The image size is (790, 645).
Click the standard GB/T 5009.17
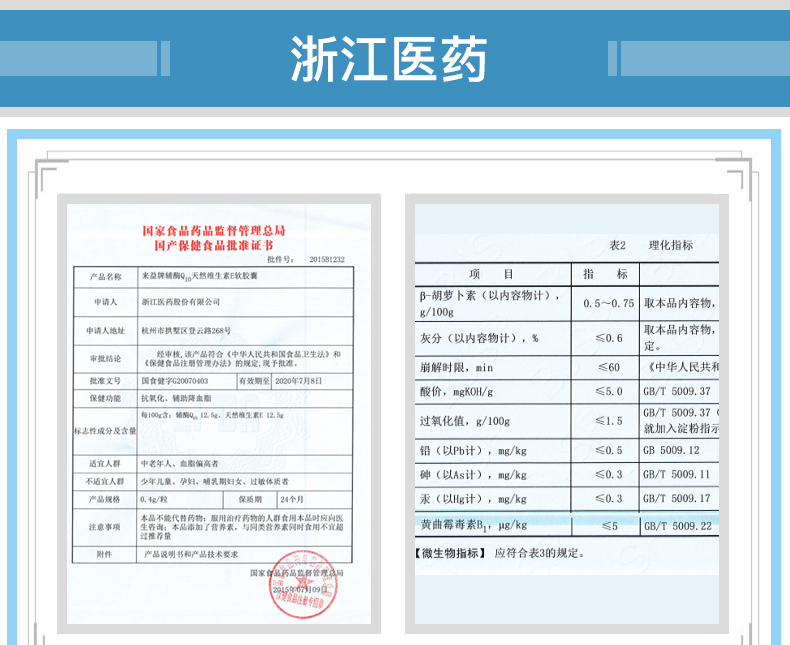[x=677, y=499]
